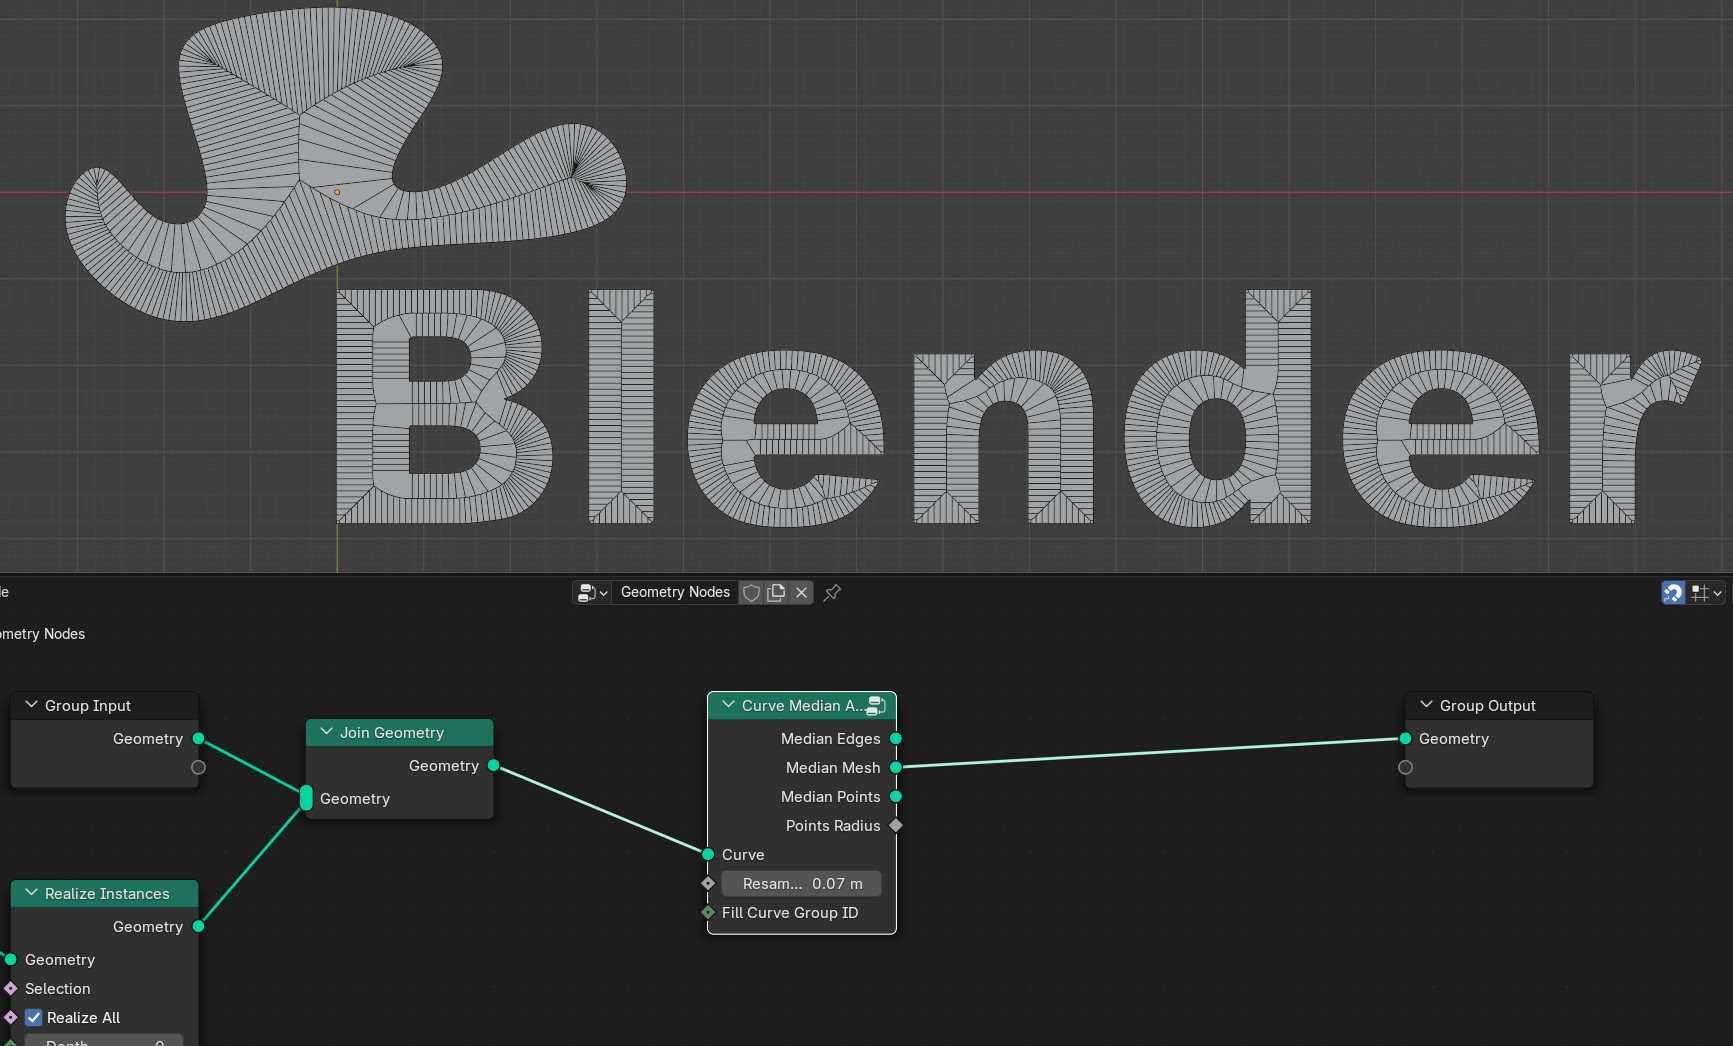Unlink the Geometry Nodes data-block
The image size is (1733, 1046).
801,593
